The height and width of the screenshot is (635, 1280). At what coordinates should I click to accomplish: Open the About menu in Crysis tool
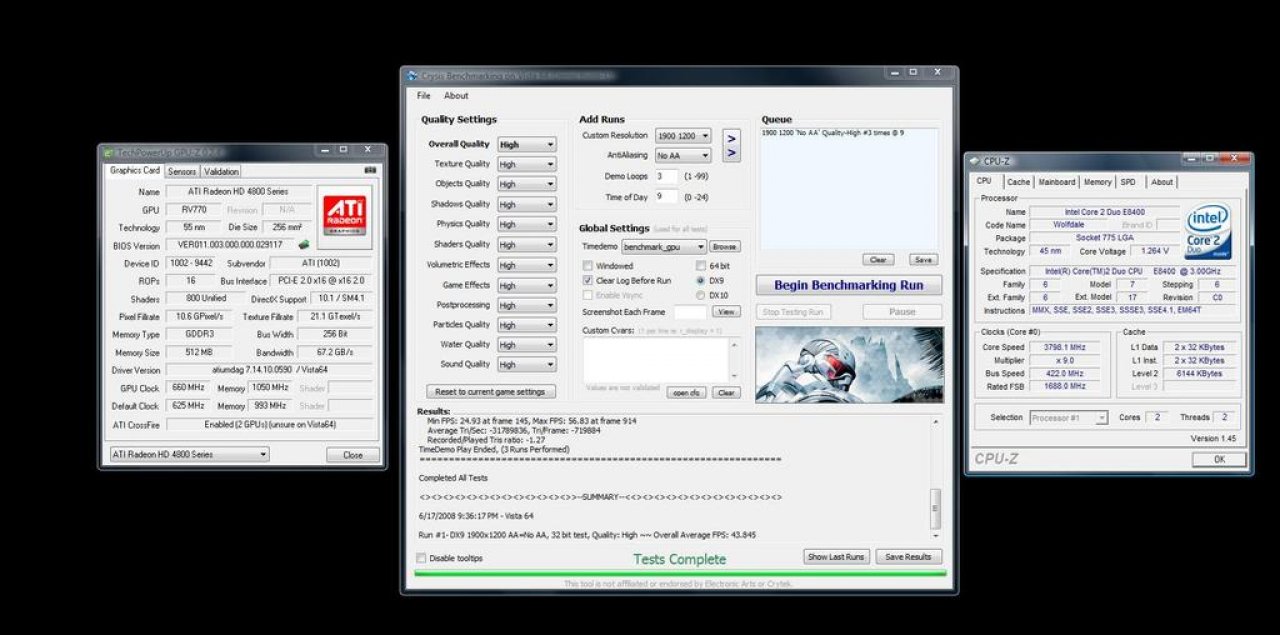[x=456, y=96]
